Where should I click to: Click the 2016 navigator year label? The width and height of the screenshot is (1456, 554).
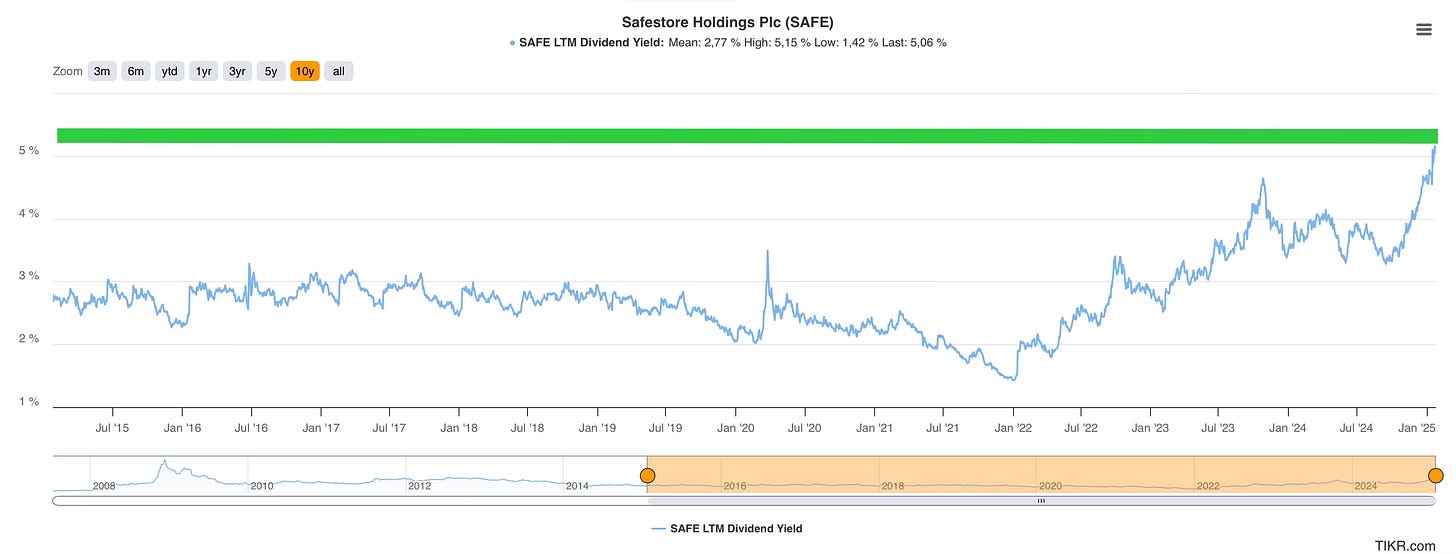tap(735, 486)
